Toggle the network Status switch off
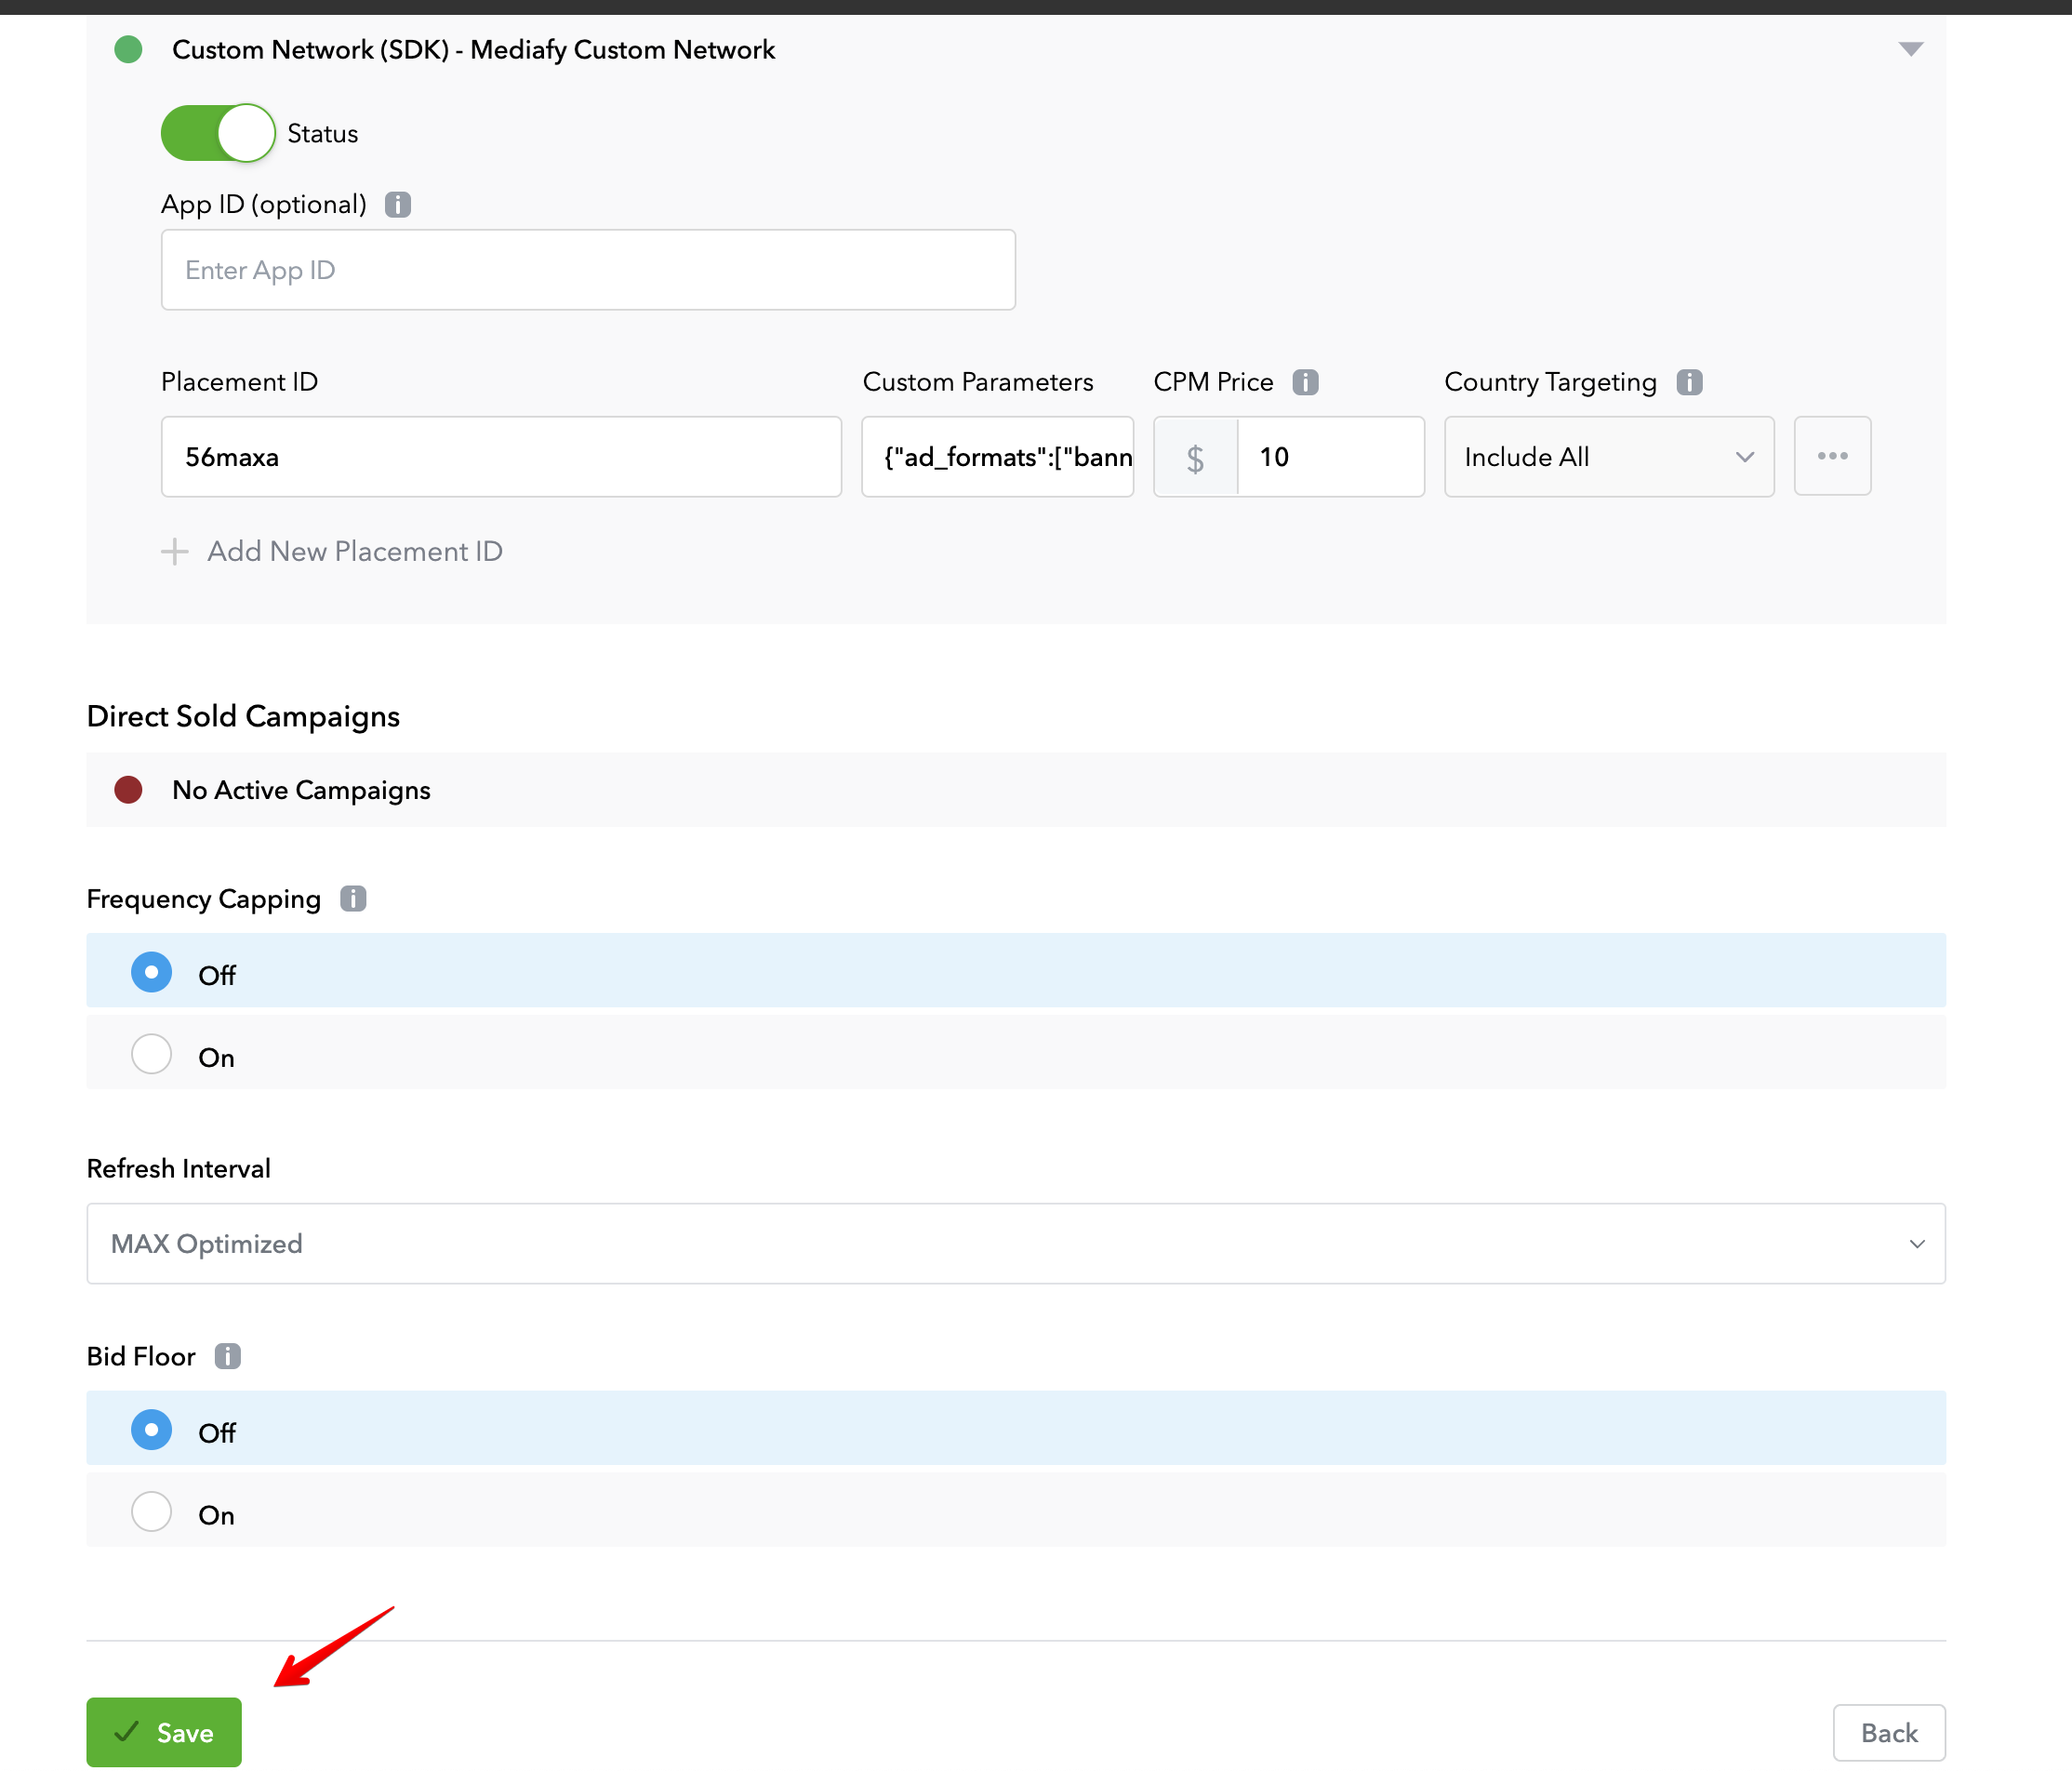Screen dimensions: 2072x1771 click(x=218, y=133)
